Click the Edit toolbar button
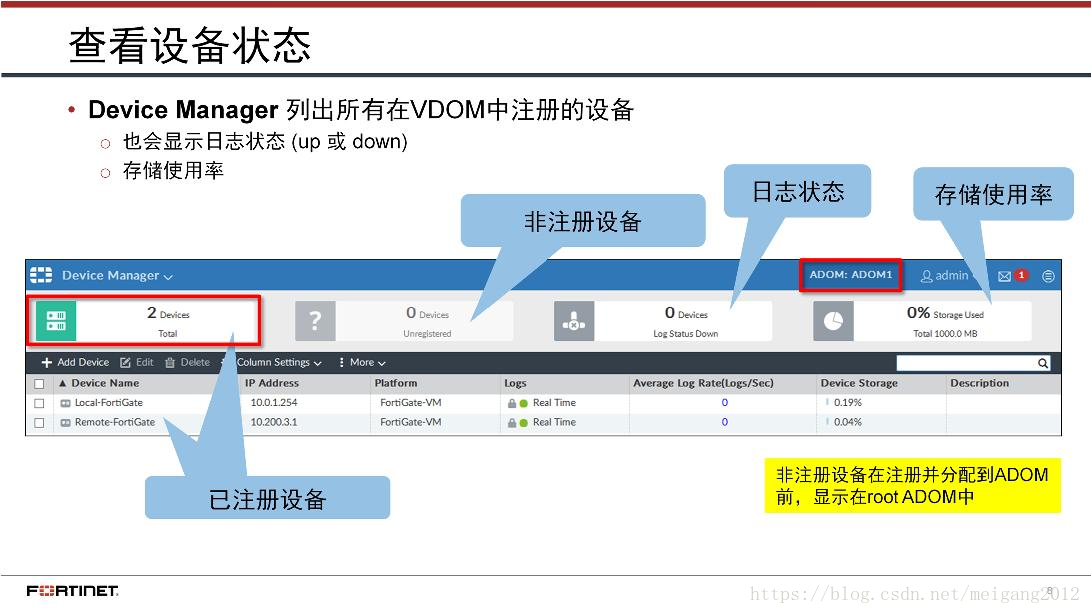 click(x=136, y=362)
